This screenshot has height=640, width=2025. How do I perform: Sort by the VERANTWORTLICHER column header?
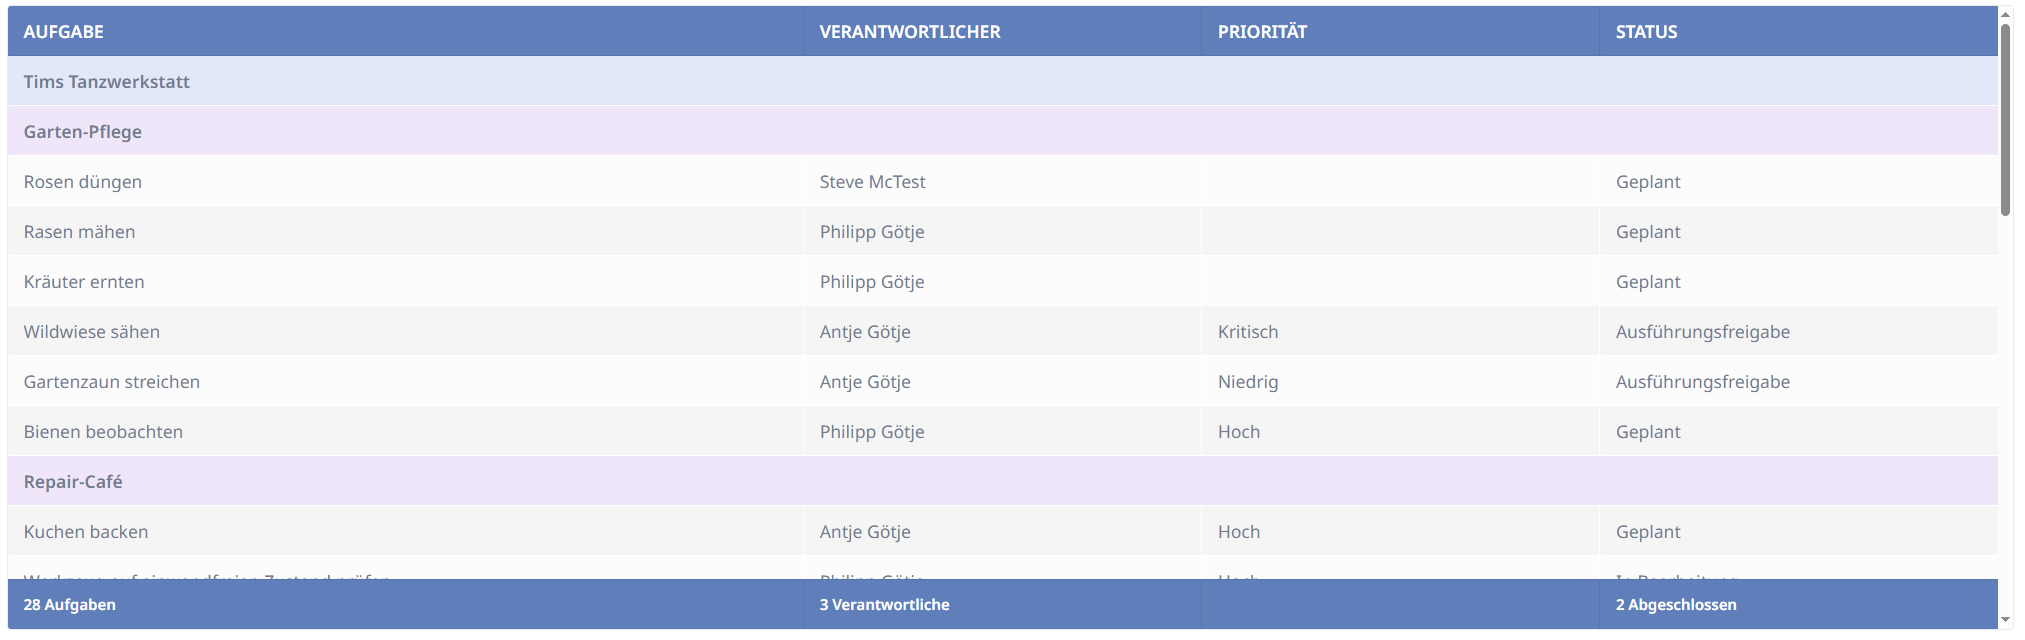coord(909,32)
